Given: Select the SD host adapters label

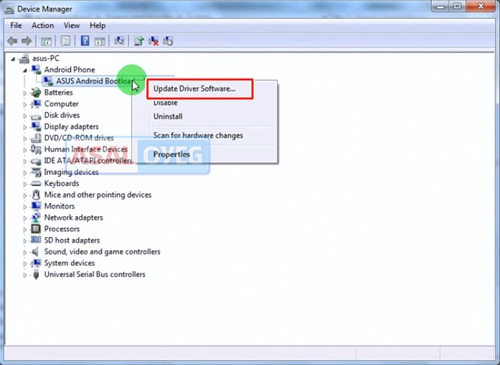Looking at the screenshot, I should (72, 240).
